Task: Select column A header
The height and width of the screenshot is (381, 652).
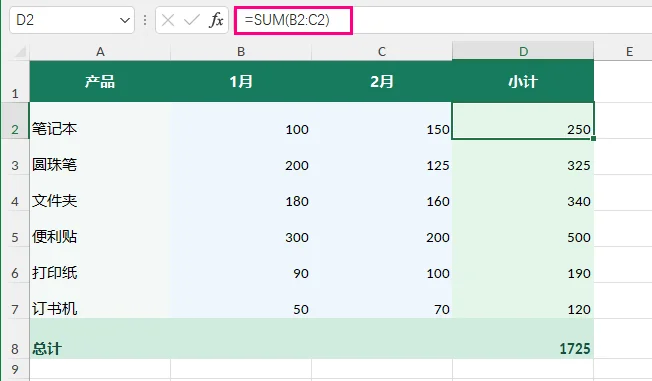Action: (x=100, y=52)
